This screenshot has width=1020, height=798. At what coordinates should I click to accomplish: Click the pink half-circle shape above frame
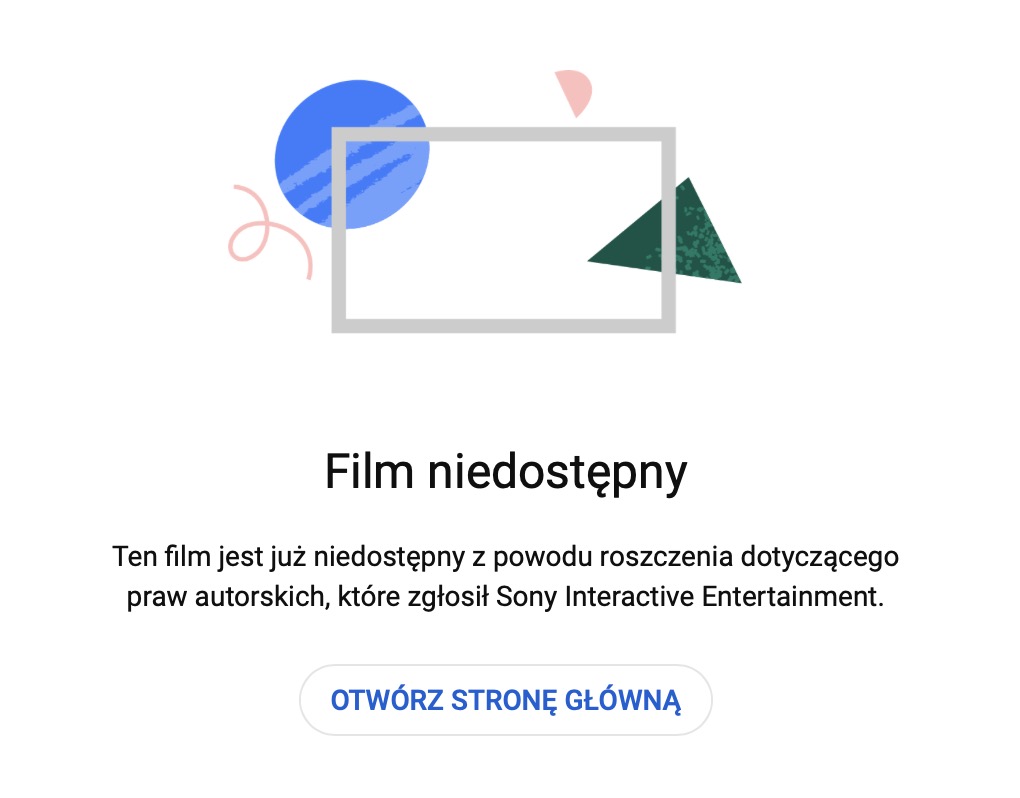coord(574,92)
